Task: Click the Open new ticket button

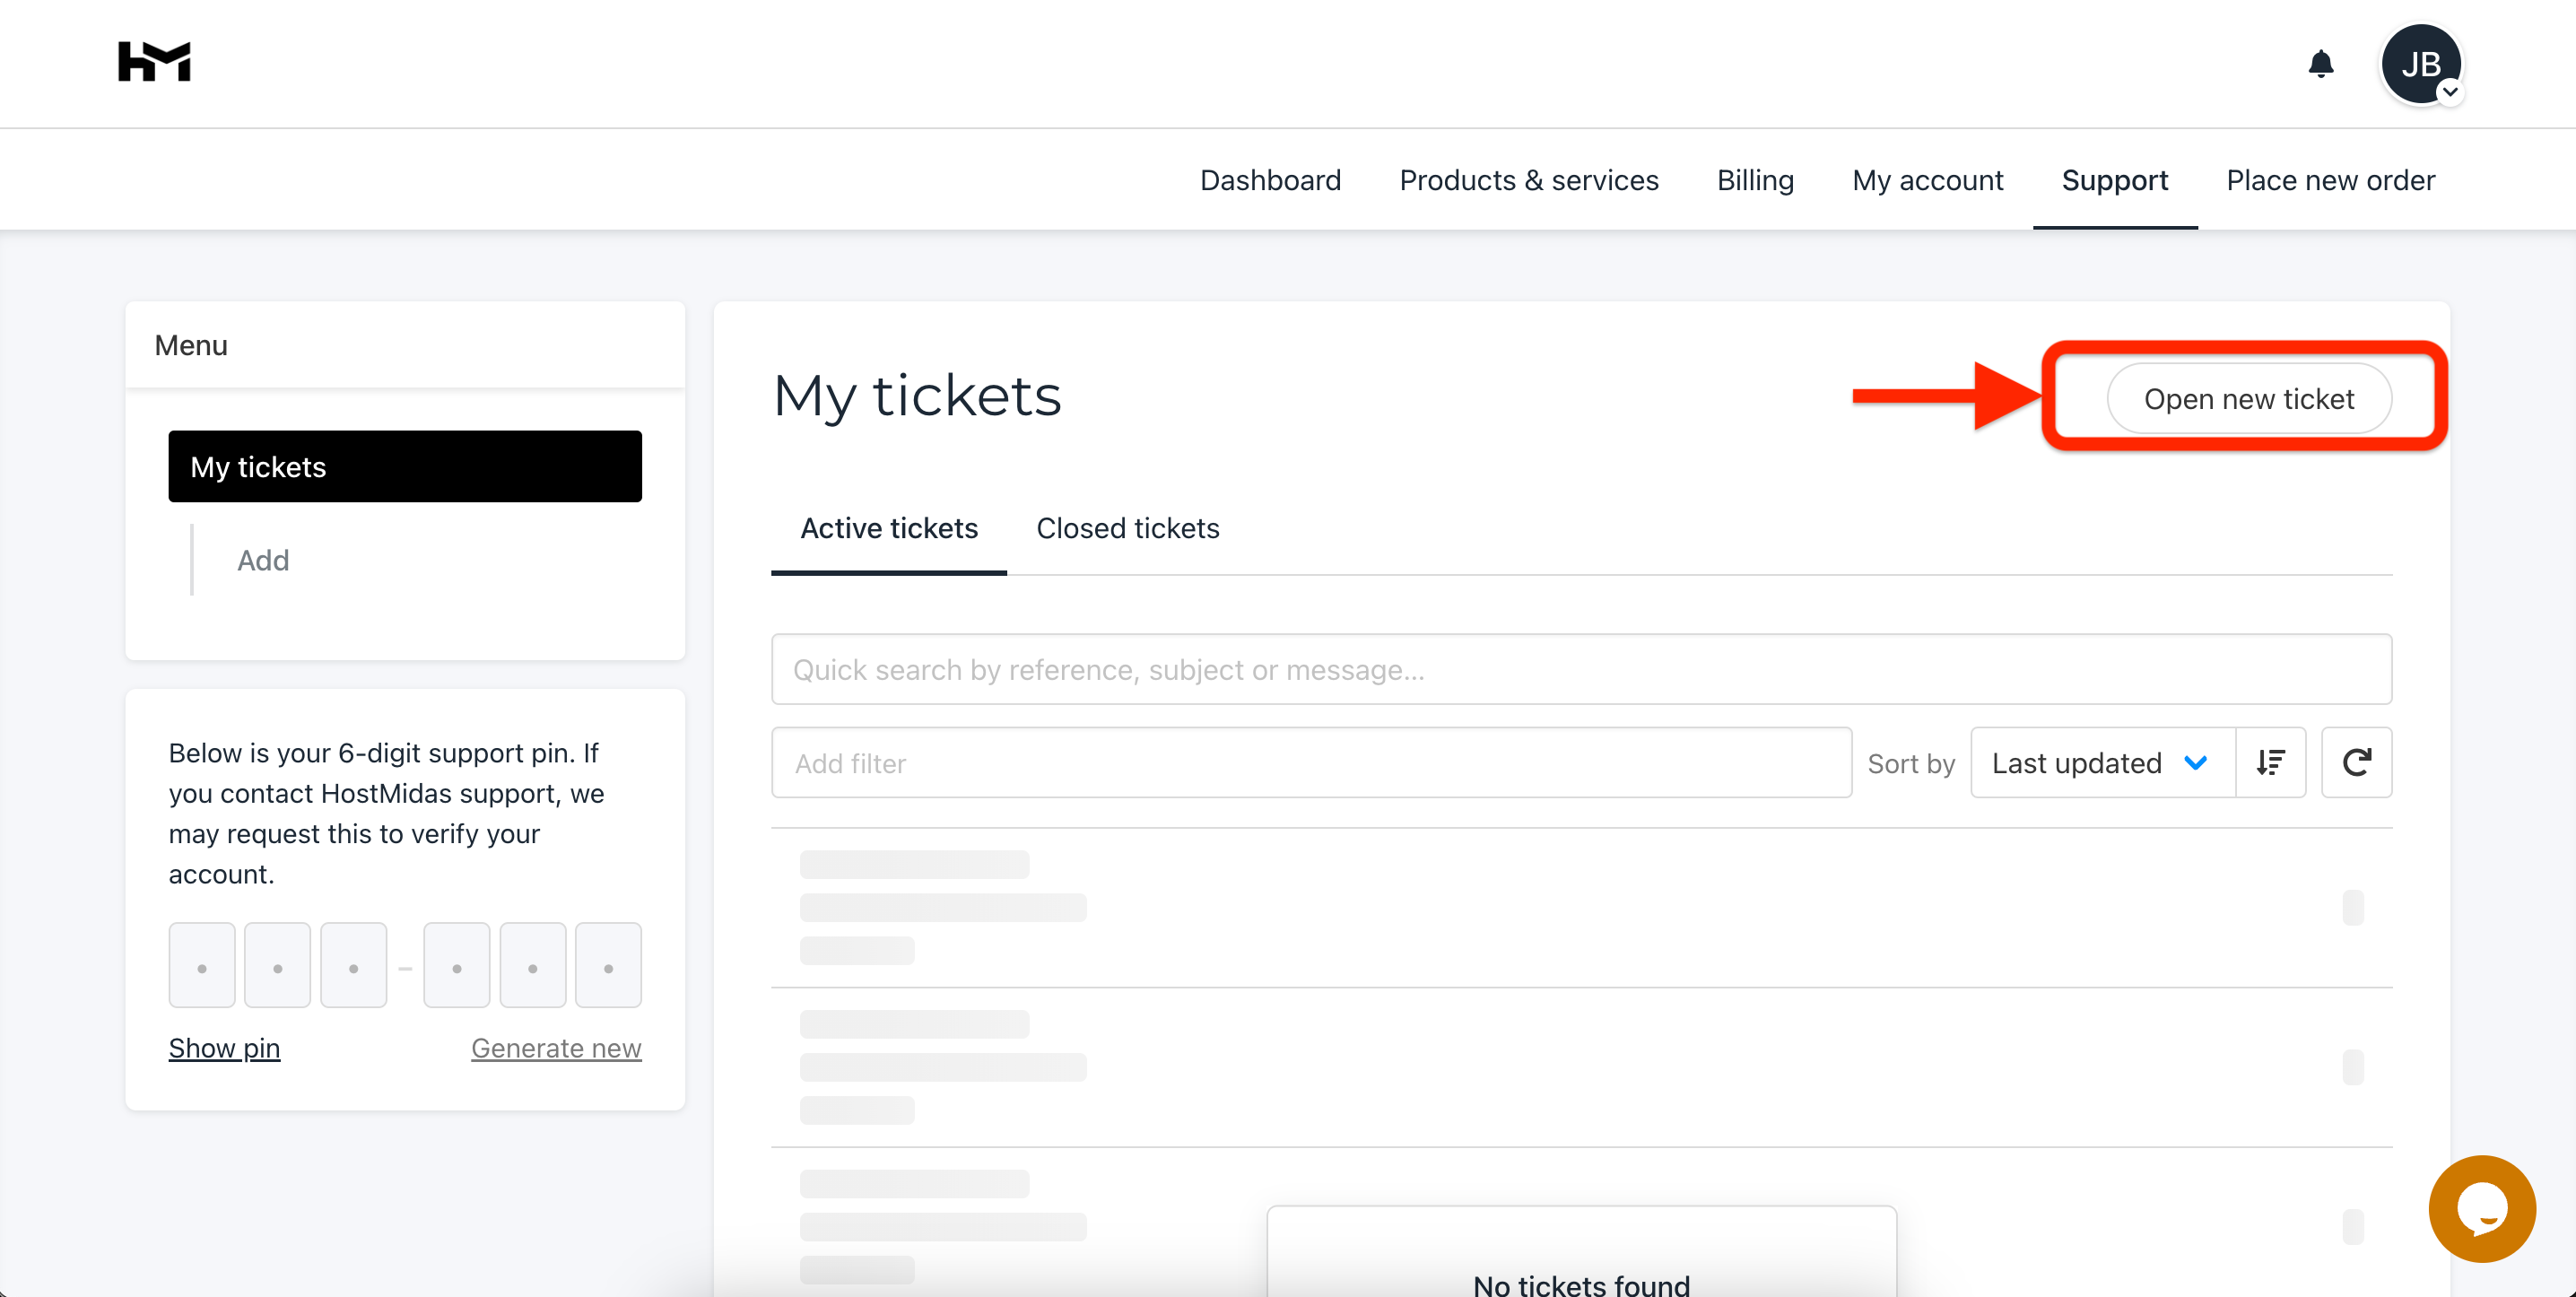Action: [x=2249, y=398]
